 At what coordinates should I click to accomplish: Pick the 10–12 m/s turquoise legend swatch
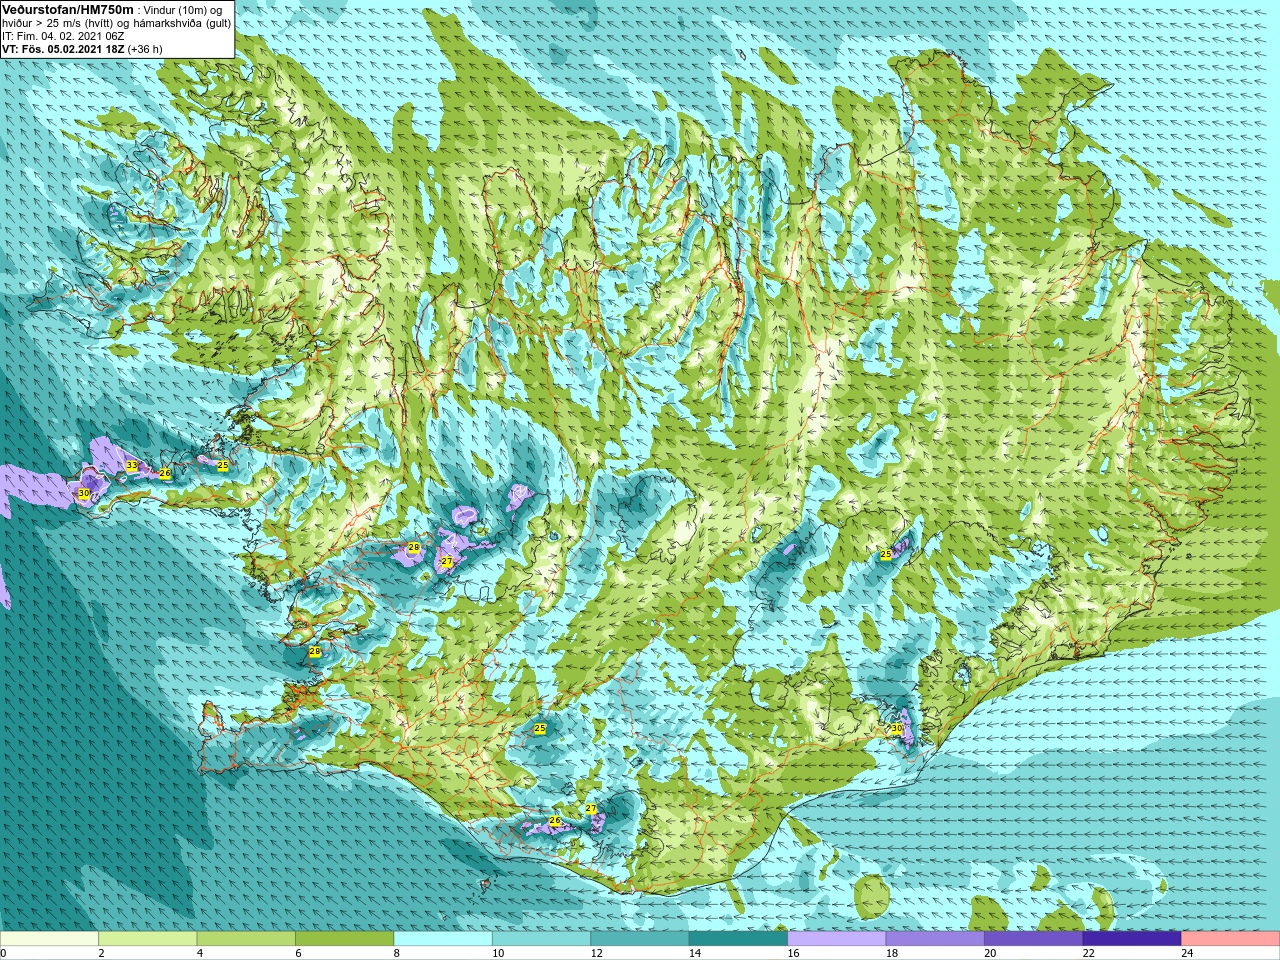point(541,939)
